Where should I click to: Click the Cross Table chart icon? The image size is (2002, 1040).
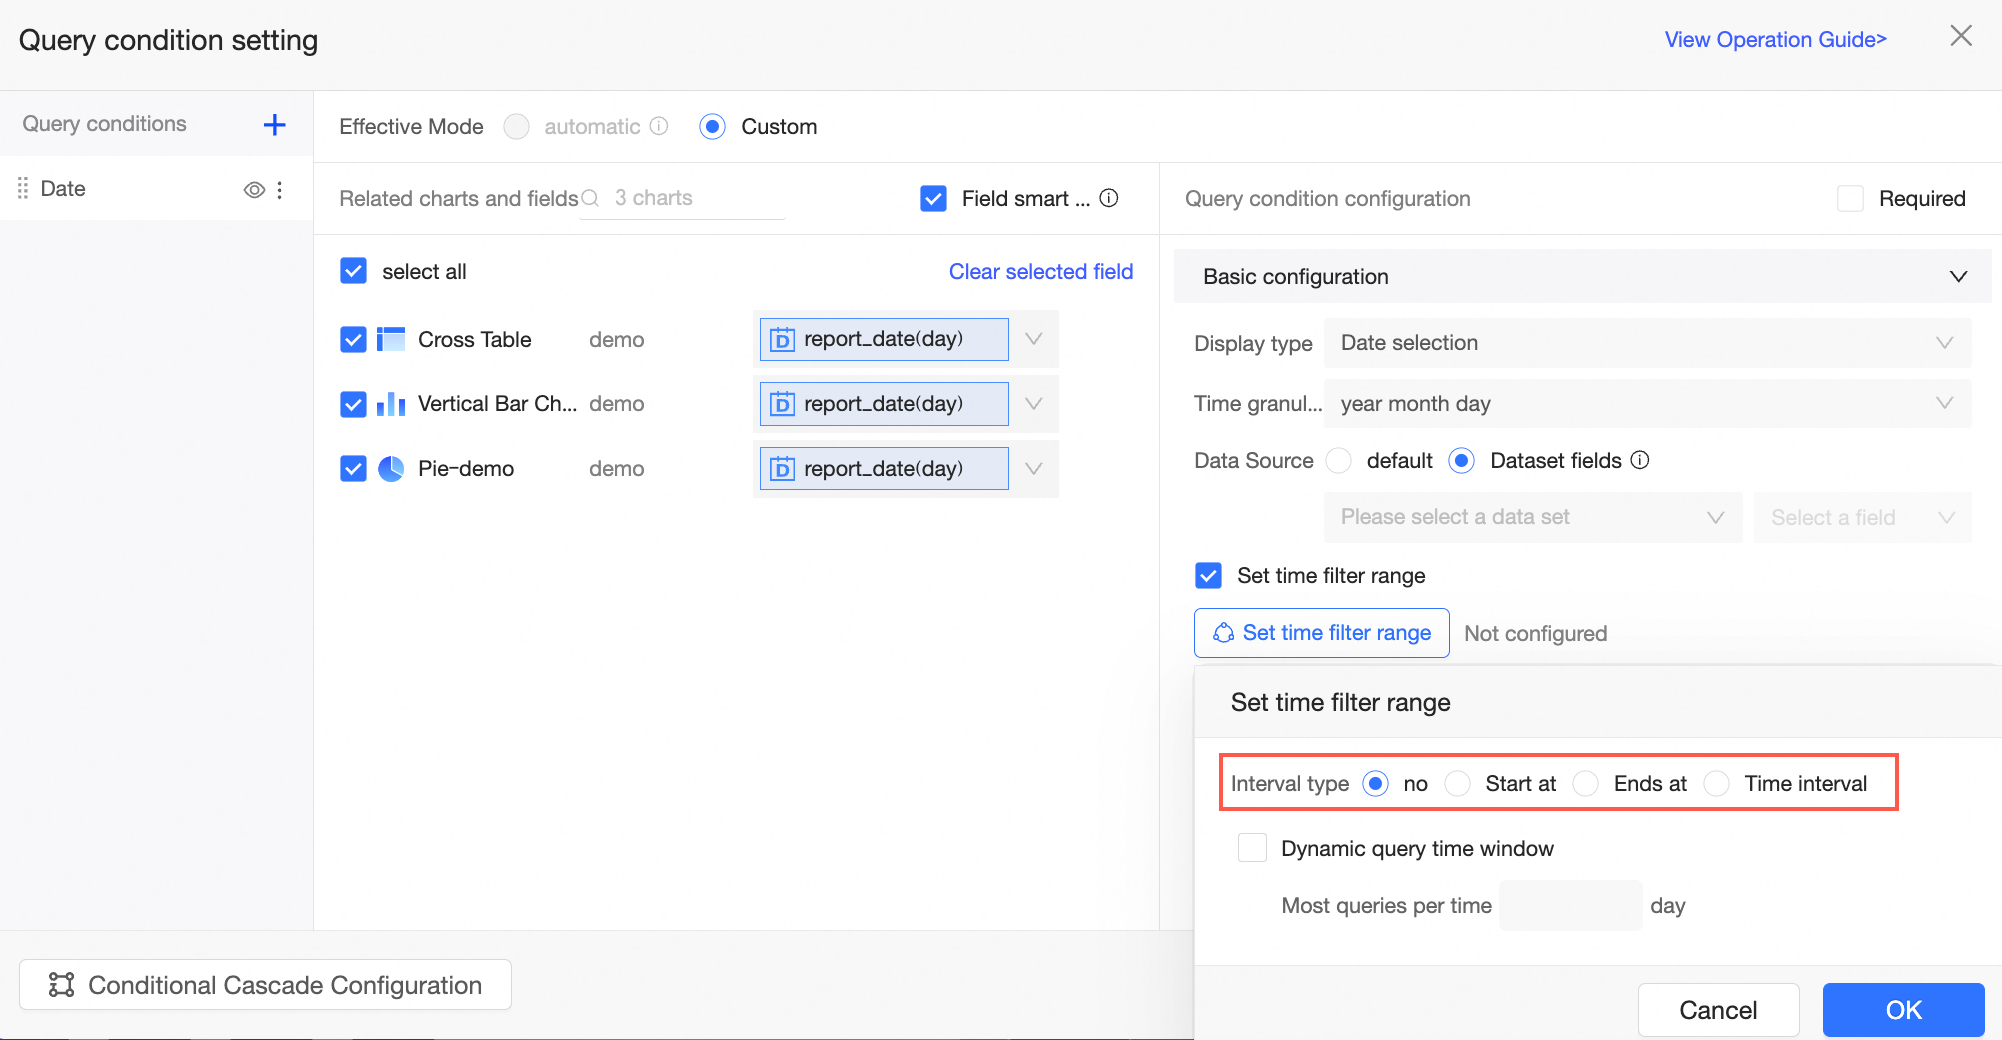tap(391, 340)
